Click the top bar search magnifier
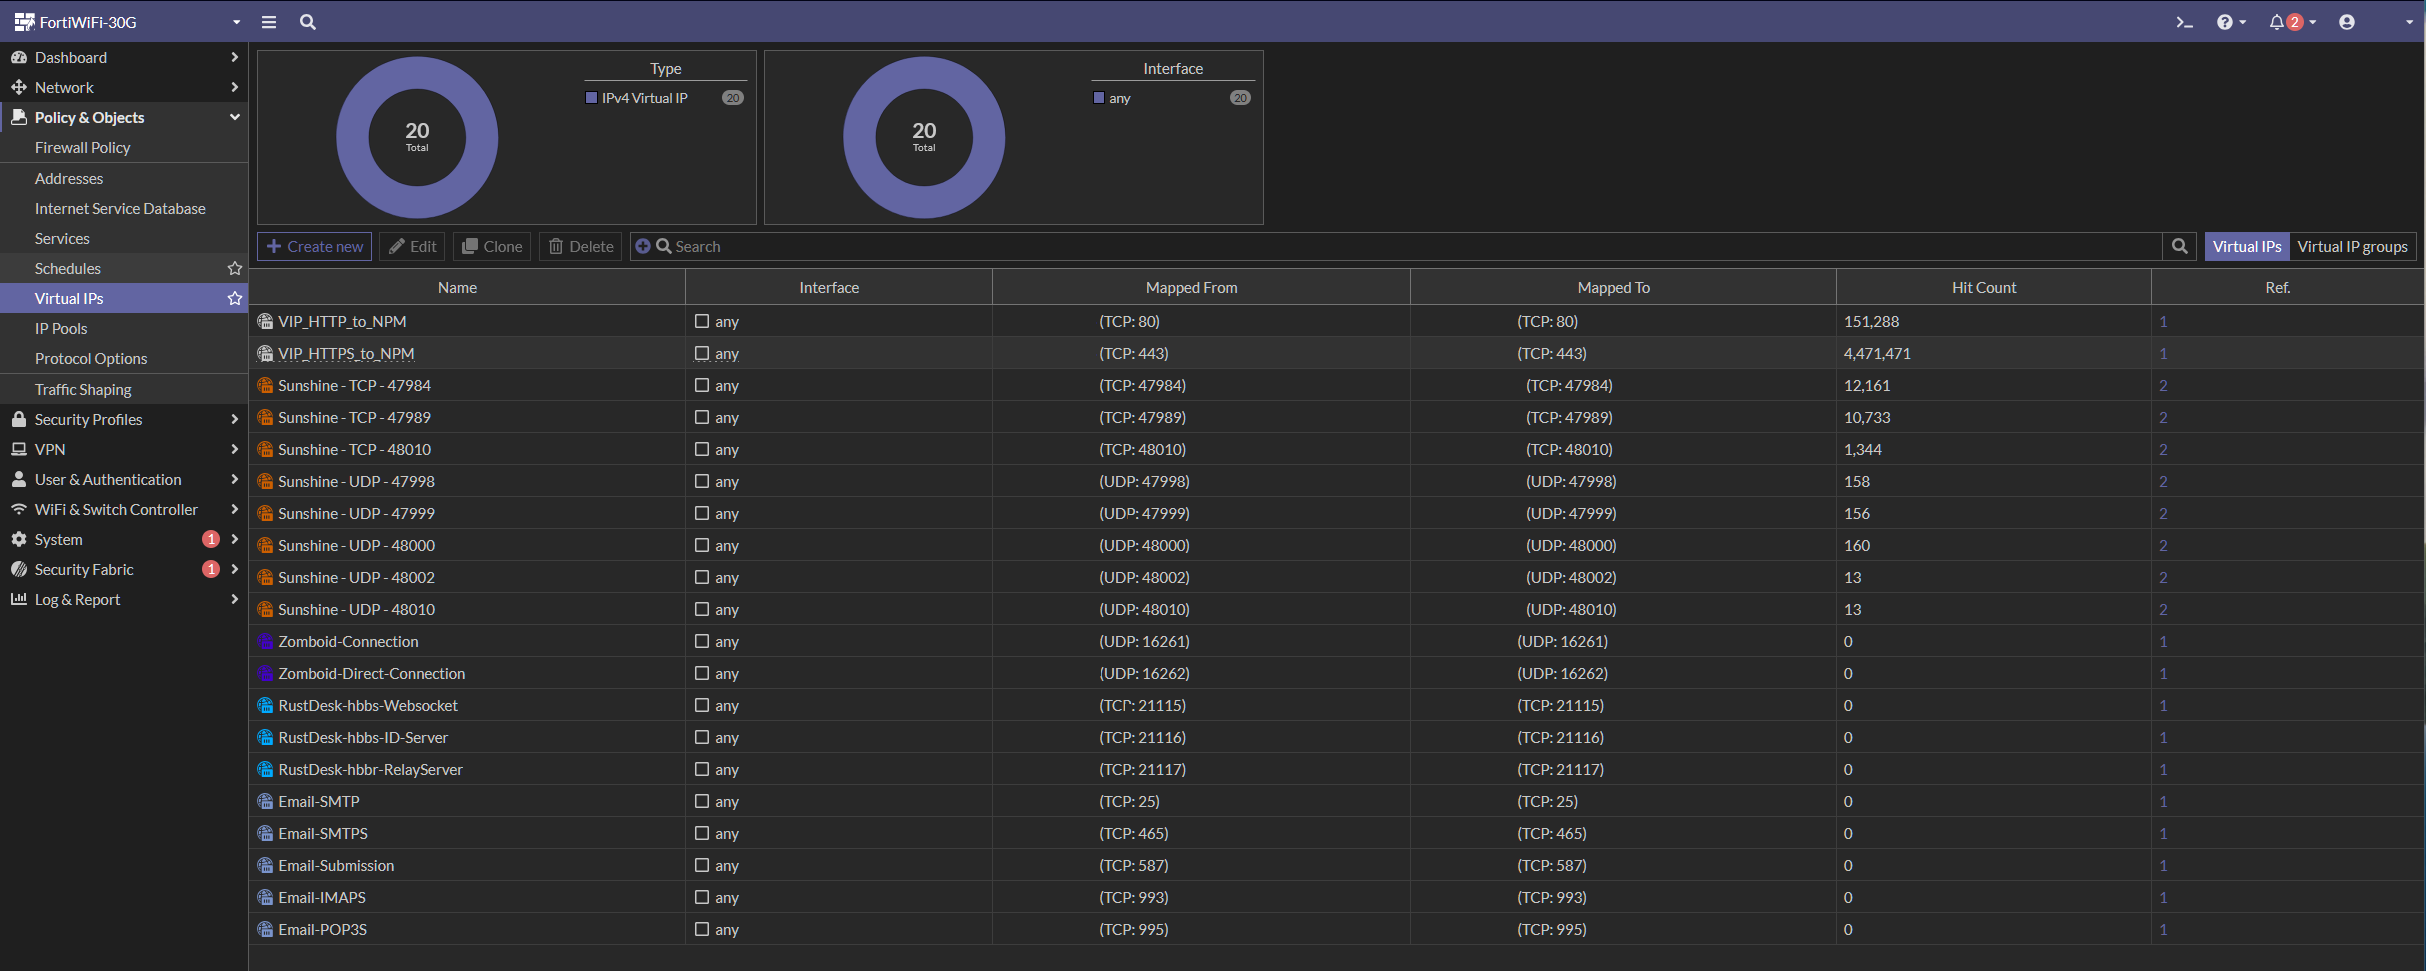Viewport: 2426px width, 971px height. [x=308, y=22]
